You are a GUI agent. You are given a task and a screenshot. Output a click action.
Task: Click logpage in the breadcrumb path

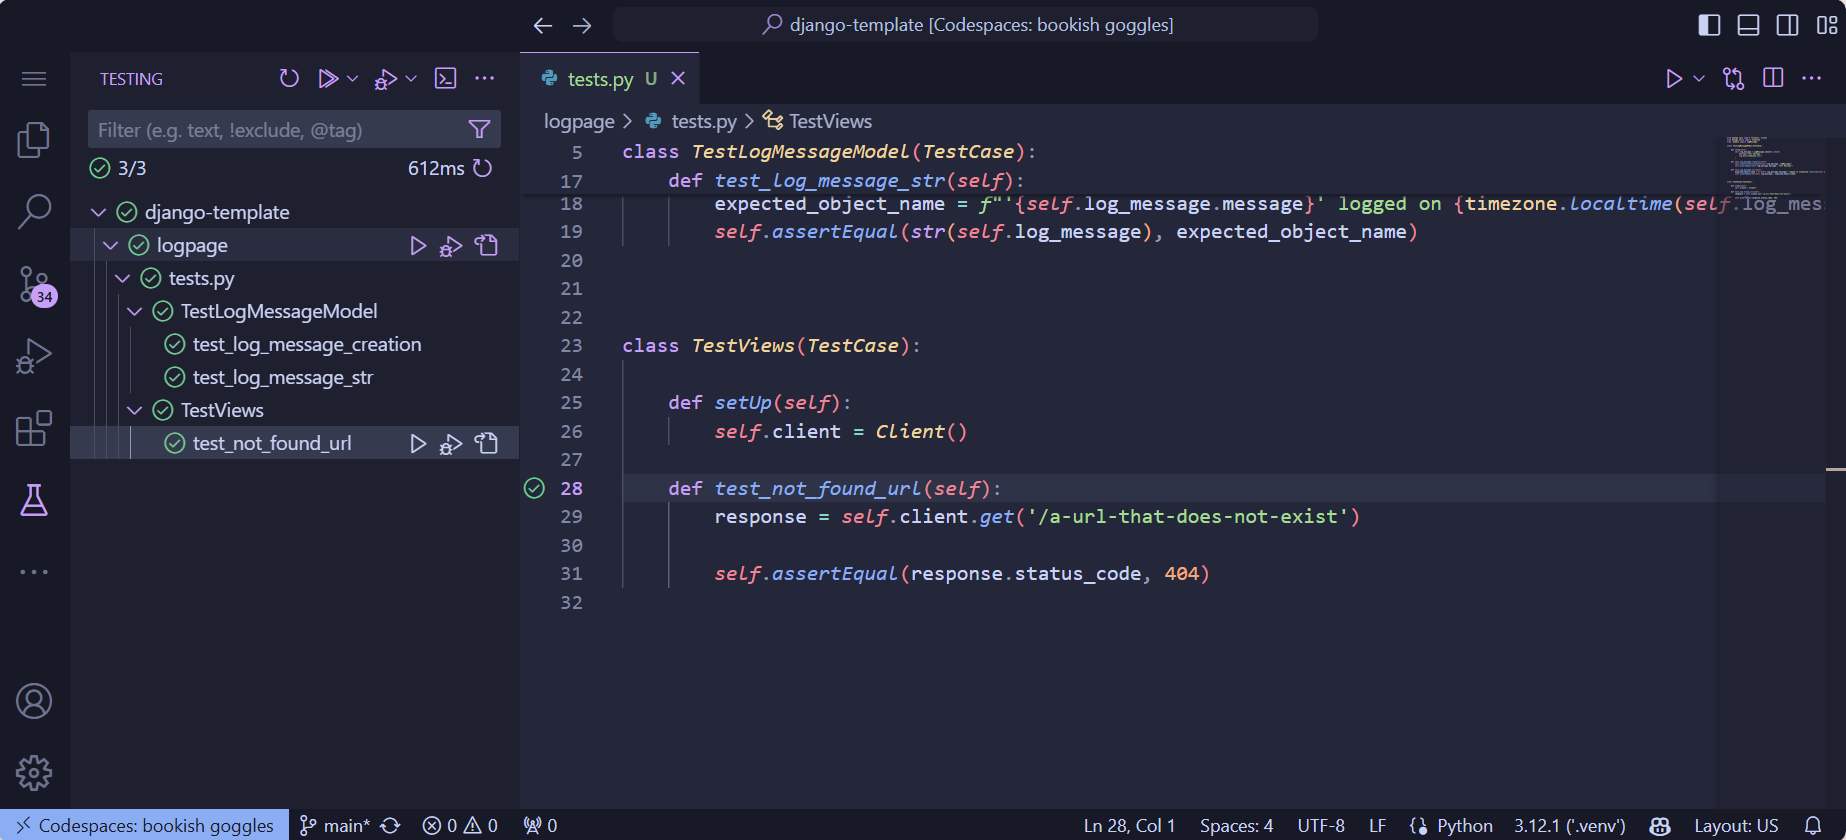tap(579, 121)
